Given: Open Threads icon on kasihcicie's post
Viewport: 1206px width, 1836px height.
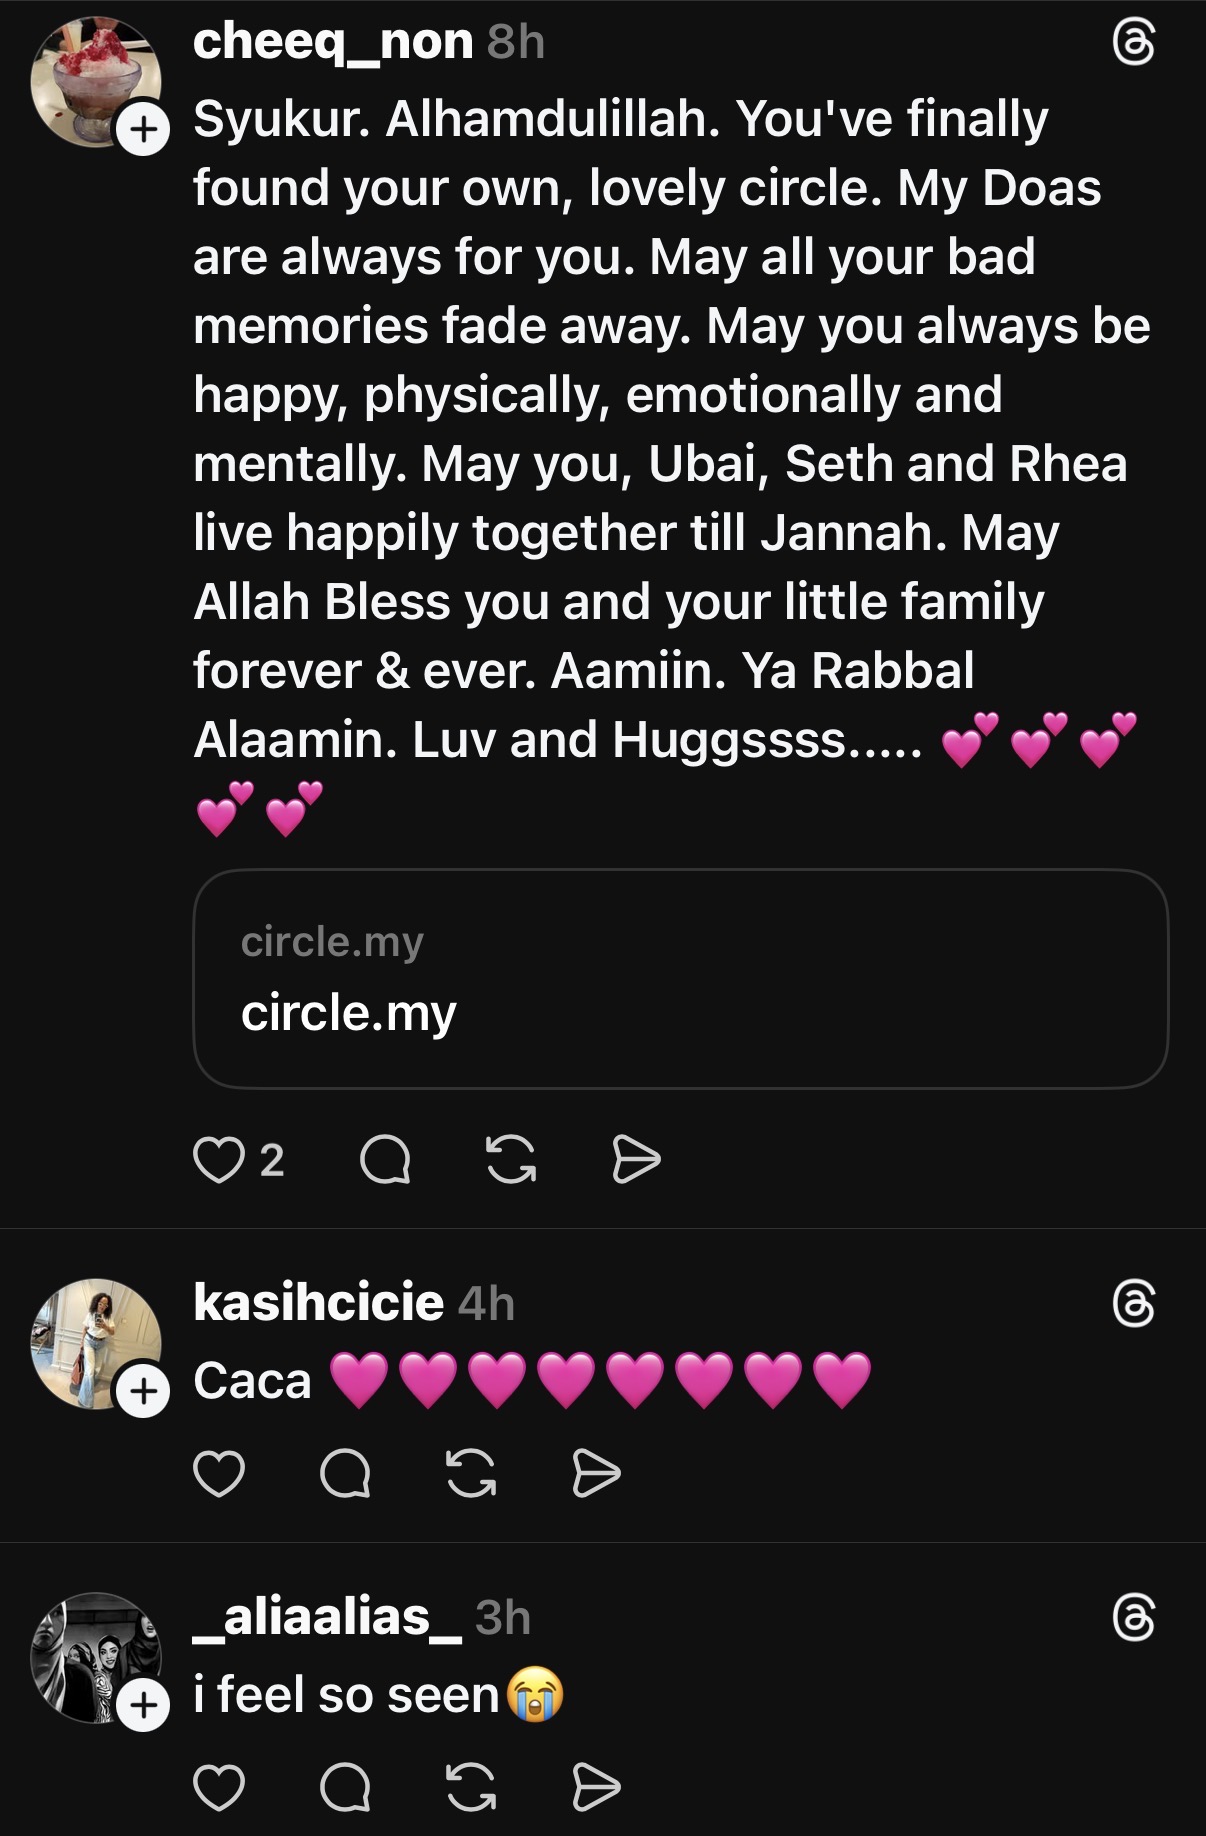Looking at the screenshot, I should pos(1133,1305).
